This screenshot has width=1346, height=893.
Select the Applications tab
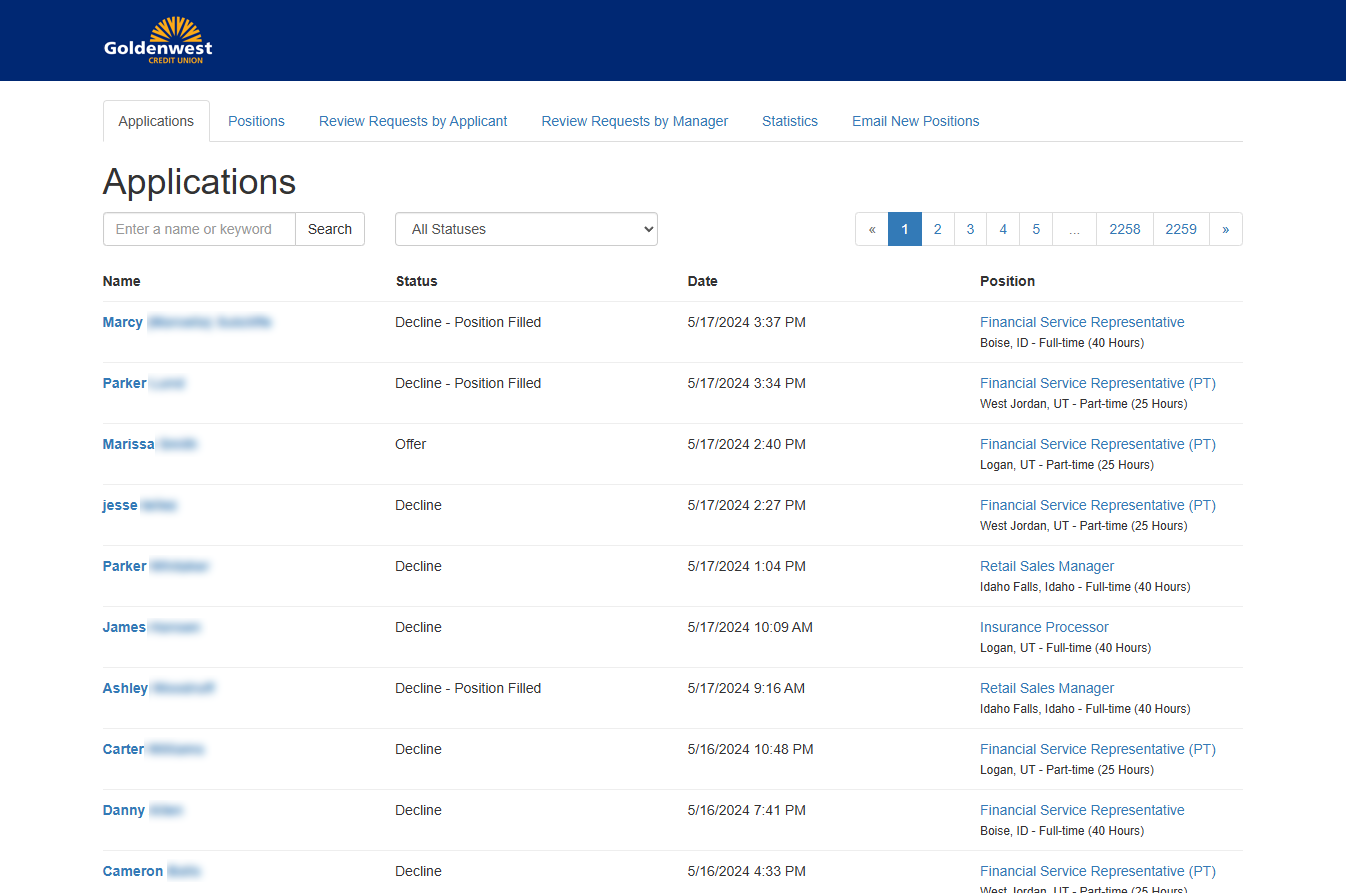[156, 121]
